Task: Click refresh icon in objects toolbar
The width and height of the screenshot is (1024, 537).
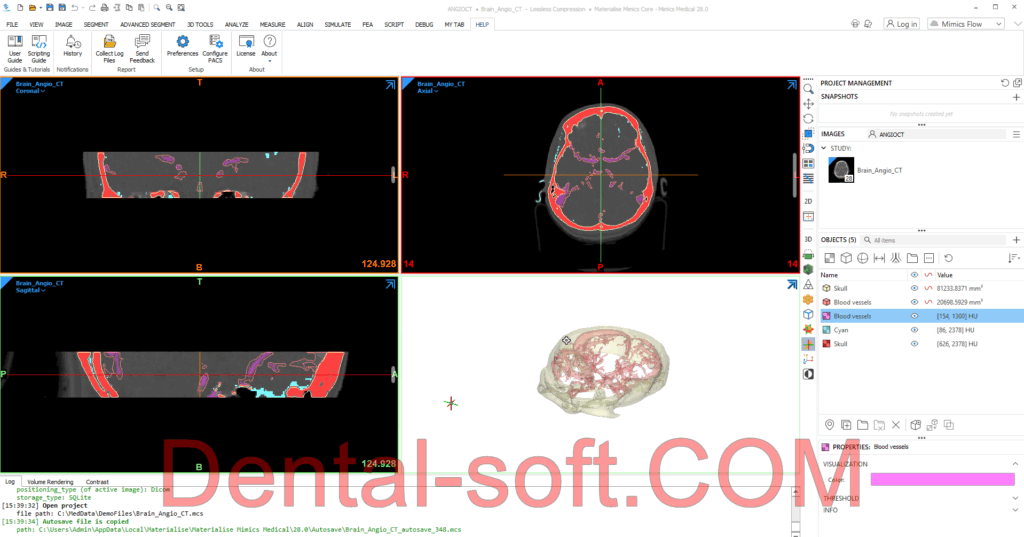Action: 948,258
